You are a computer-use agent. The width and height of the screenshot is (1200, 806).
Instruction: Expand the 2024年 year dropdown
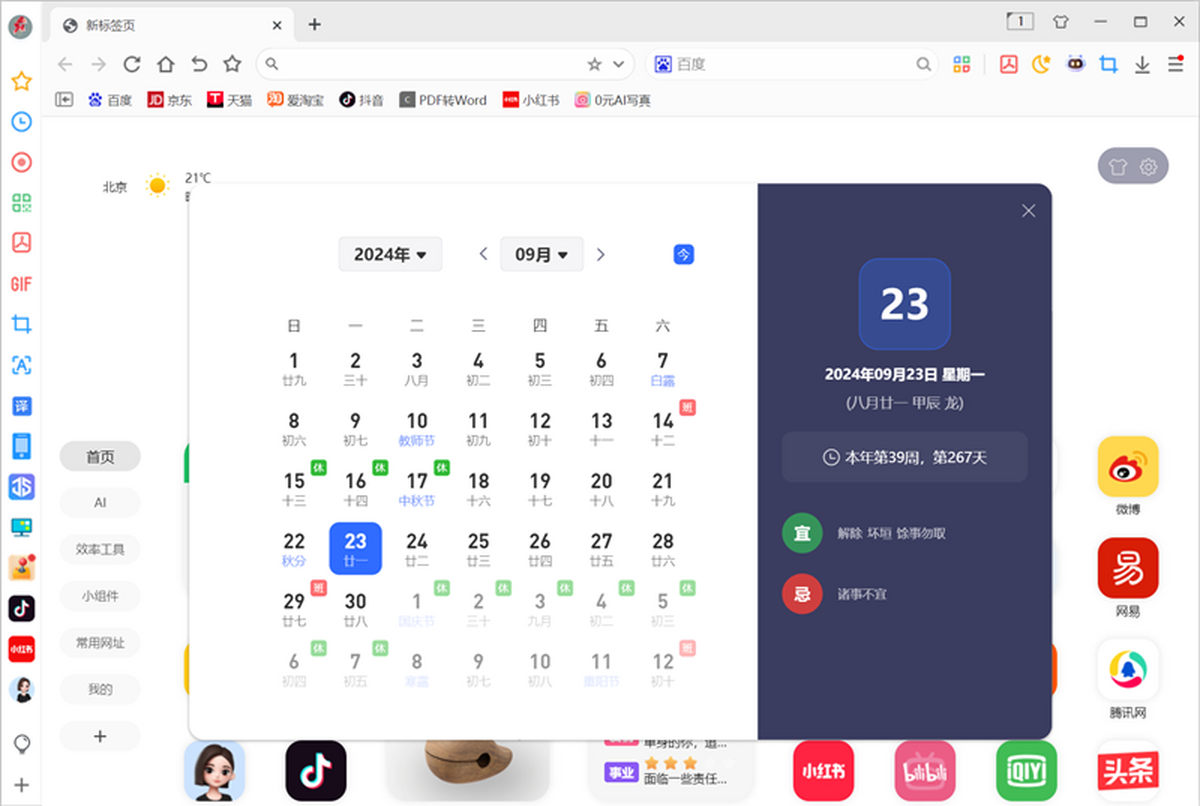coord(390,255)
